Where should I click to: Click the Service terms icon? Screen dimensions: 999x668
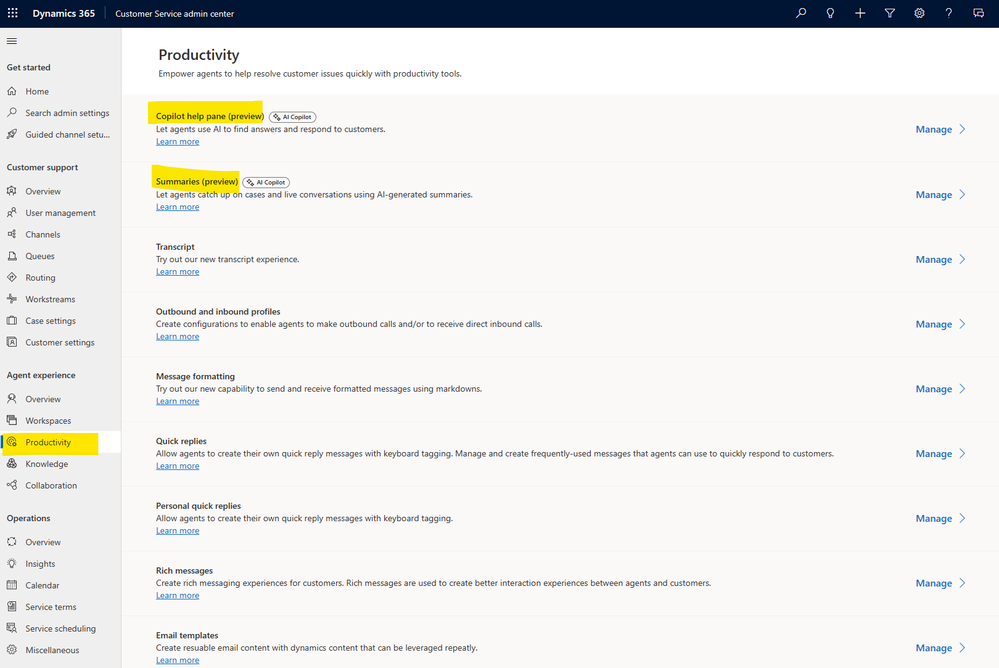tap(11, 607)
